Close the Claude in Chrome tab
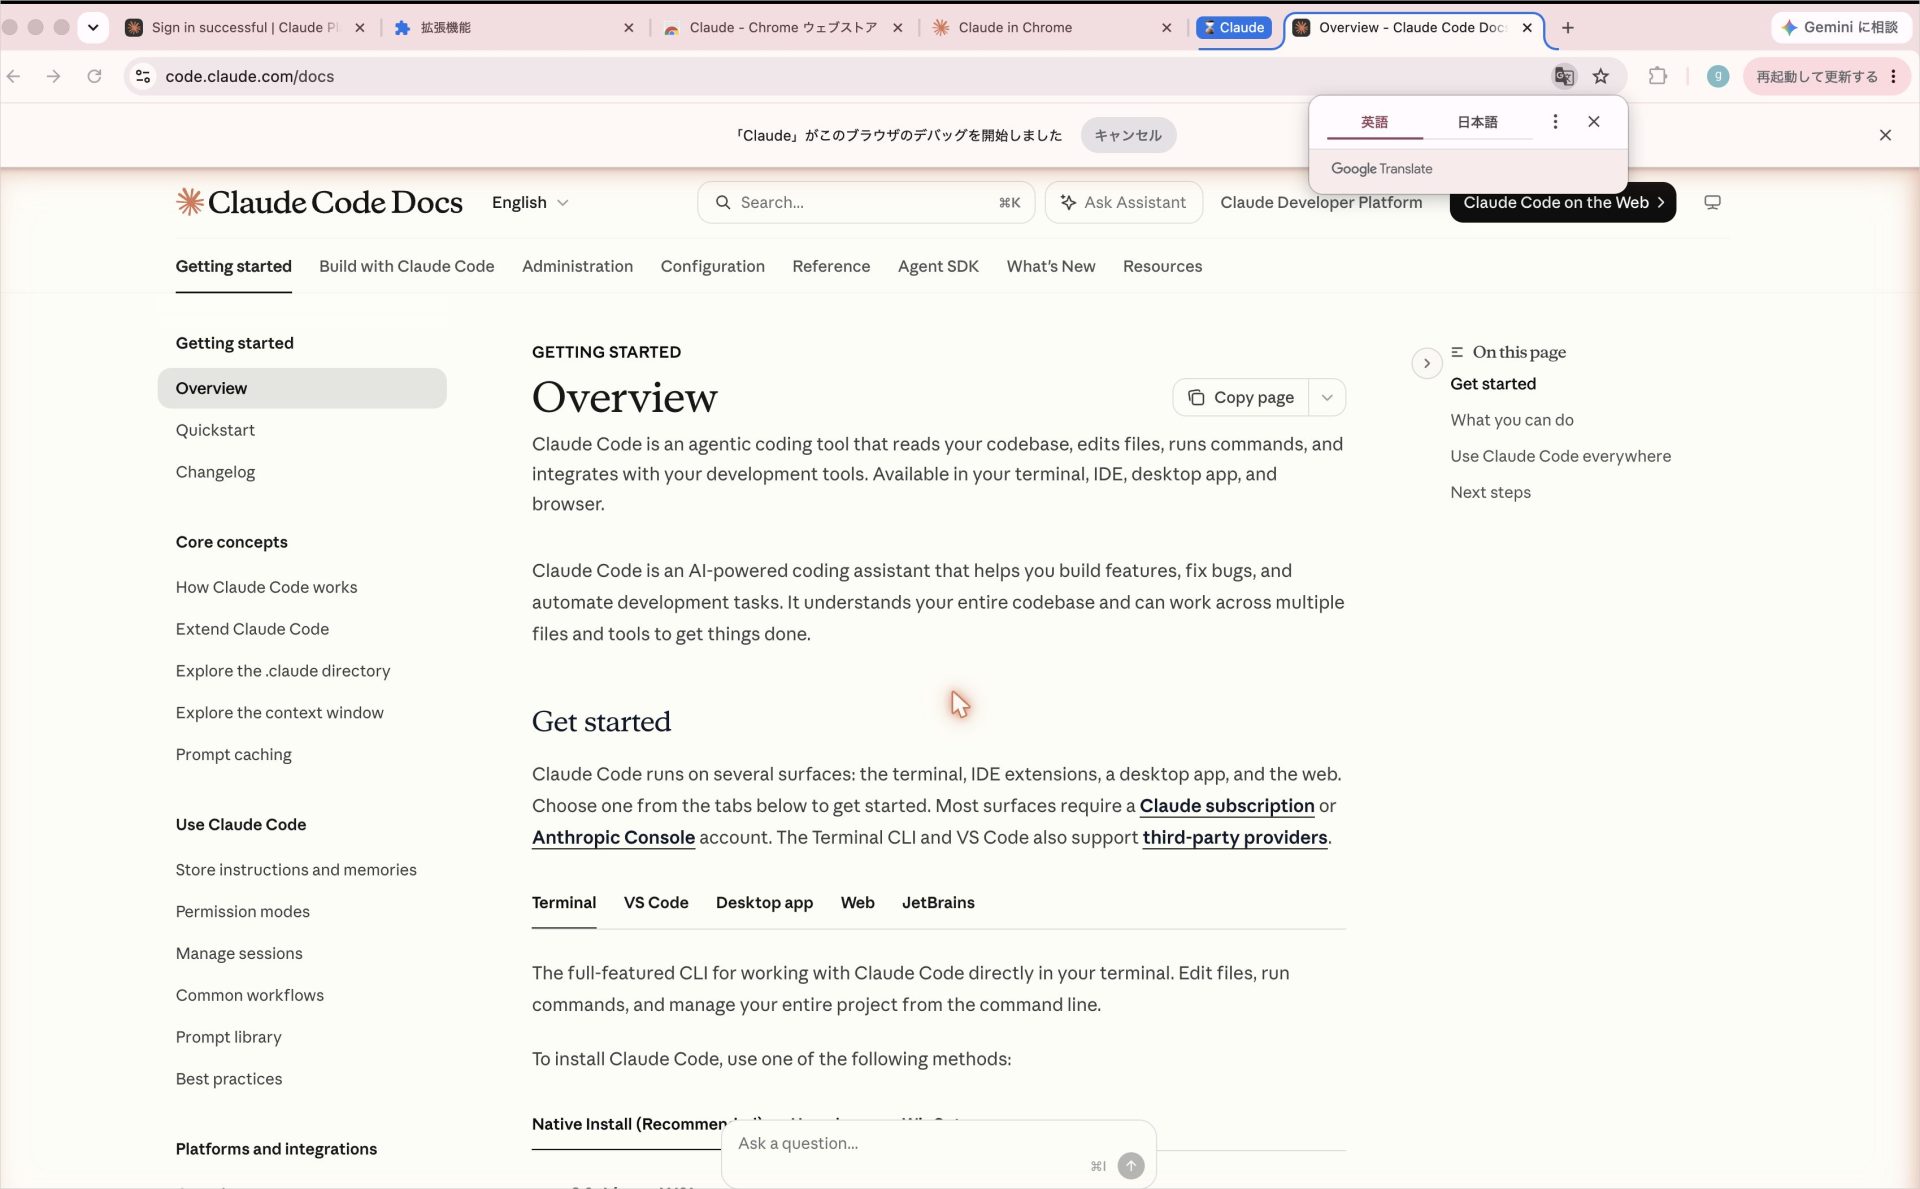This screenshot has height=1189, width=1920. (1166, 28)
